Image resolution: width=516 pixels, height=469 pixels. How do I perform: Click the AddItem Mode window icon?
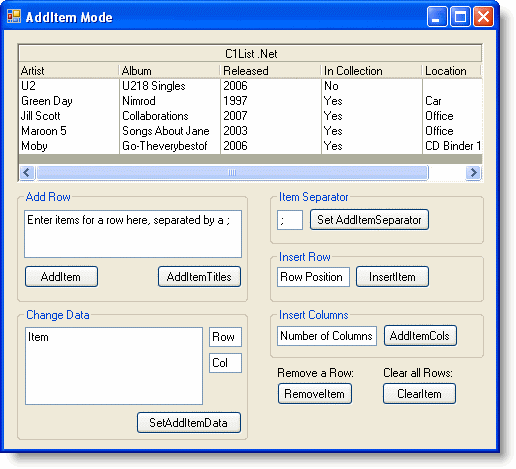pyautogui.click(x=14, y=16)
